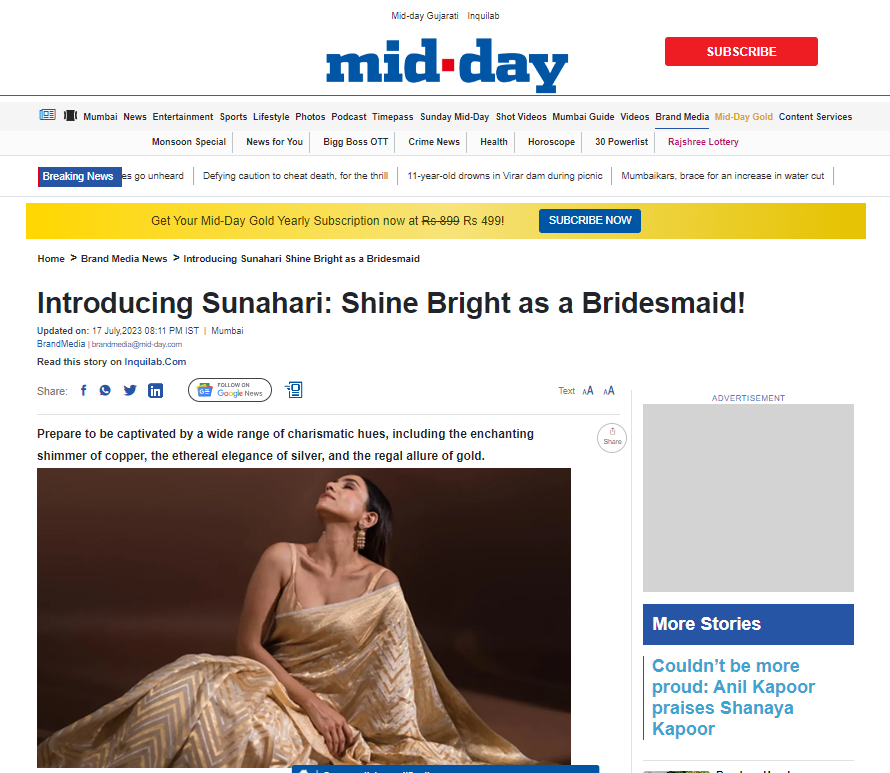Share the article via WhatsApp

point(105,390)
